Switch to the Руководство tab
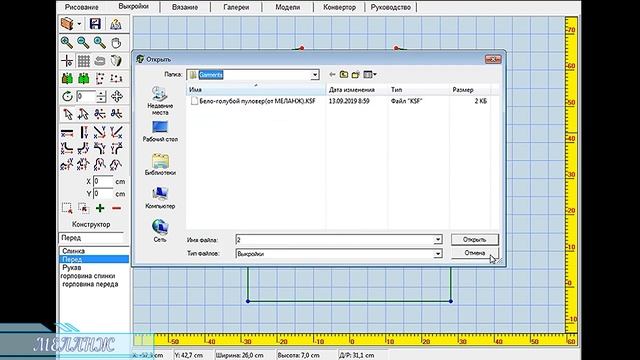 pos(391,7)
